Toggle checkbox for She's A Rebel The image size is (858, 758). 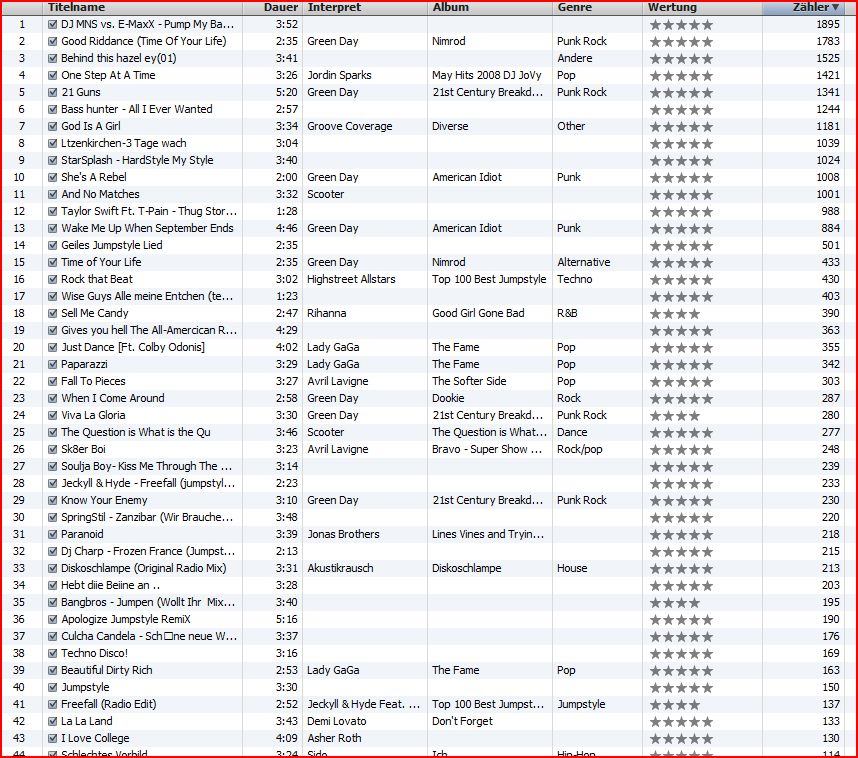(53, 177)
